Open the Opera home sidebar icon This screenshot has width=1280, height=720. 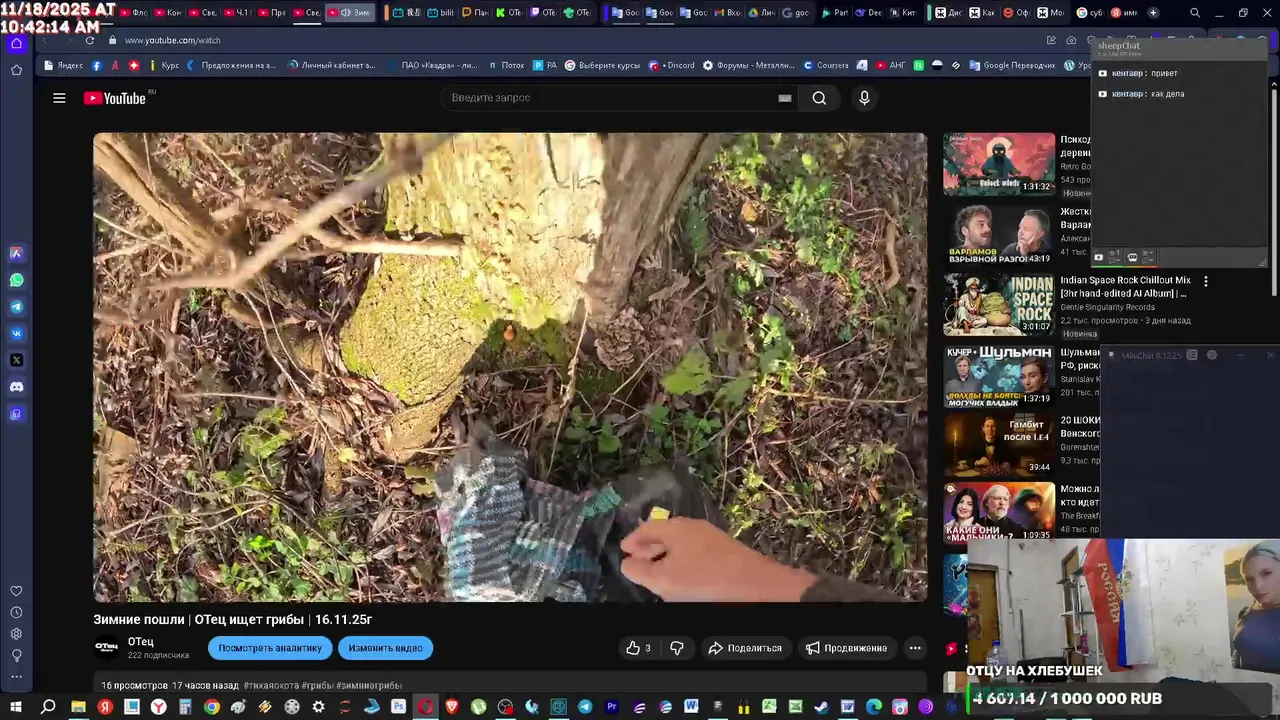(x=16, y=43)
